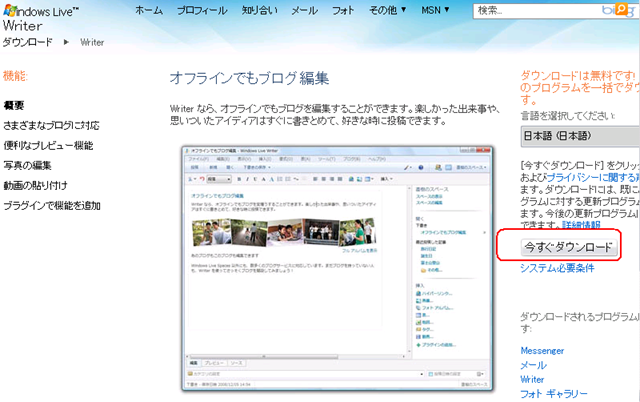The width and height of the screenshot is (640, 402).
Task: Open the ホーム navigation item
Action: 149,10
